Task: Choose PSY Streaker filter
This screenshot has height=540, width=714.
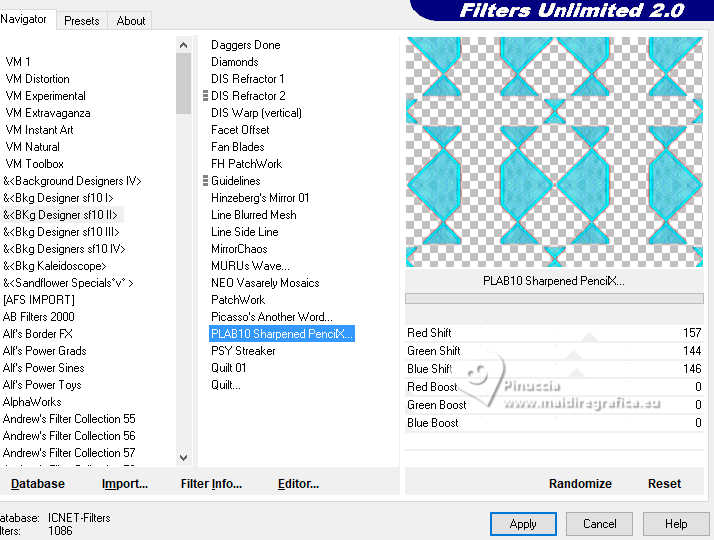Action: pos(243,351)
